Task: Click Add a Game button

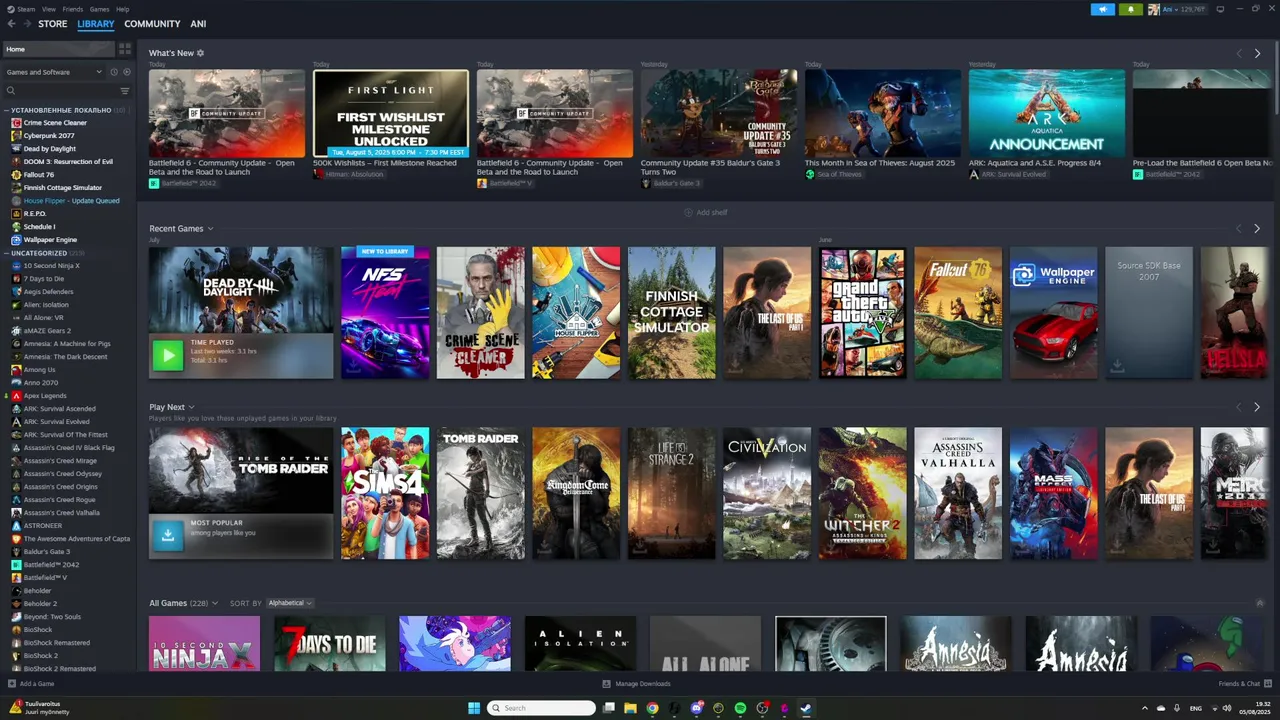Action: tap(31, 684)
